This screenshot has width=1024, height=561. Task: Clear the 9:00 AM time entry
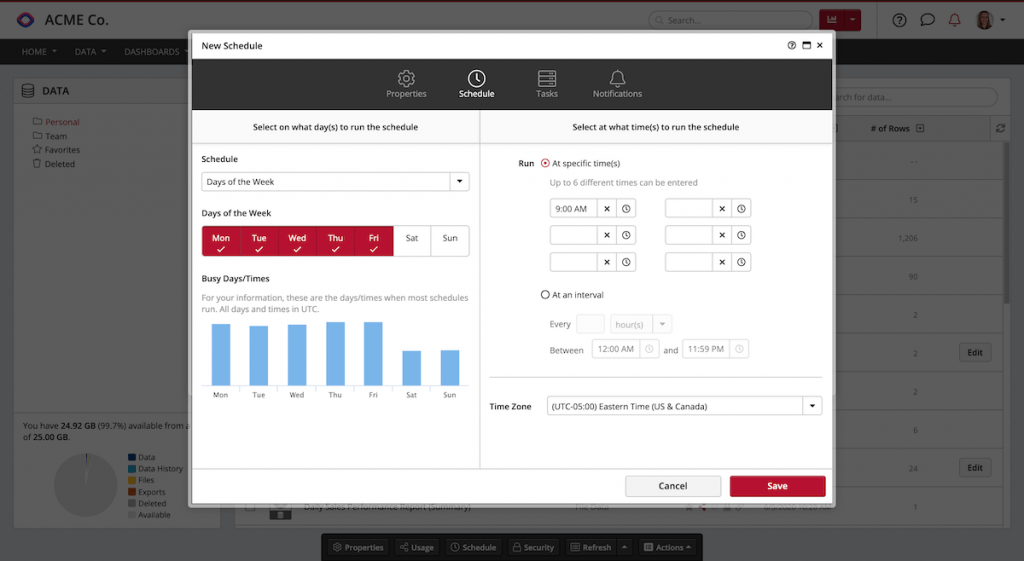tap(607, 209)
